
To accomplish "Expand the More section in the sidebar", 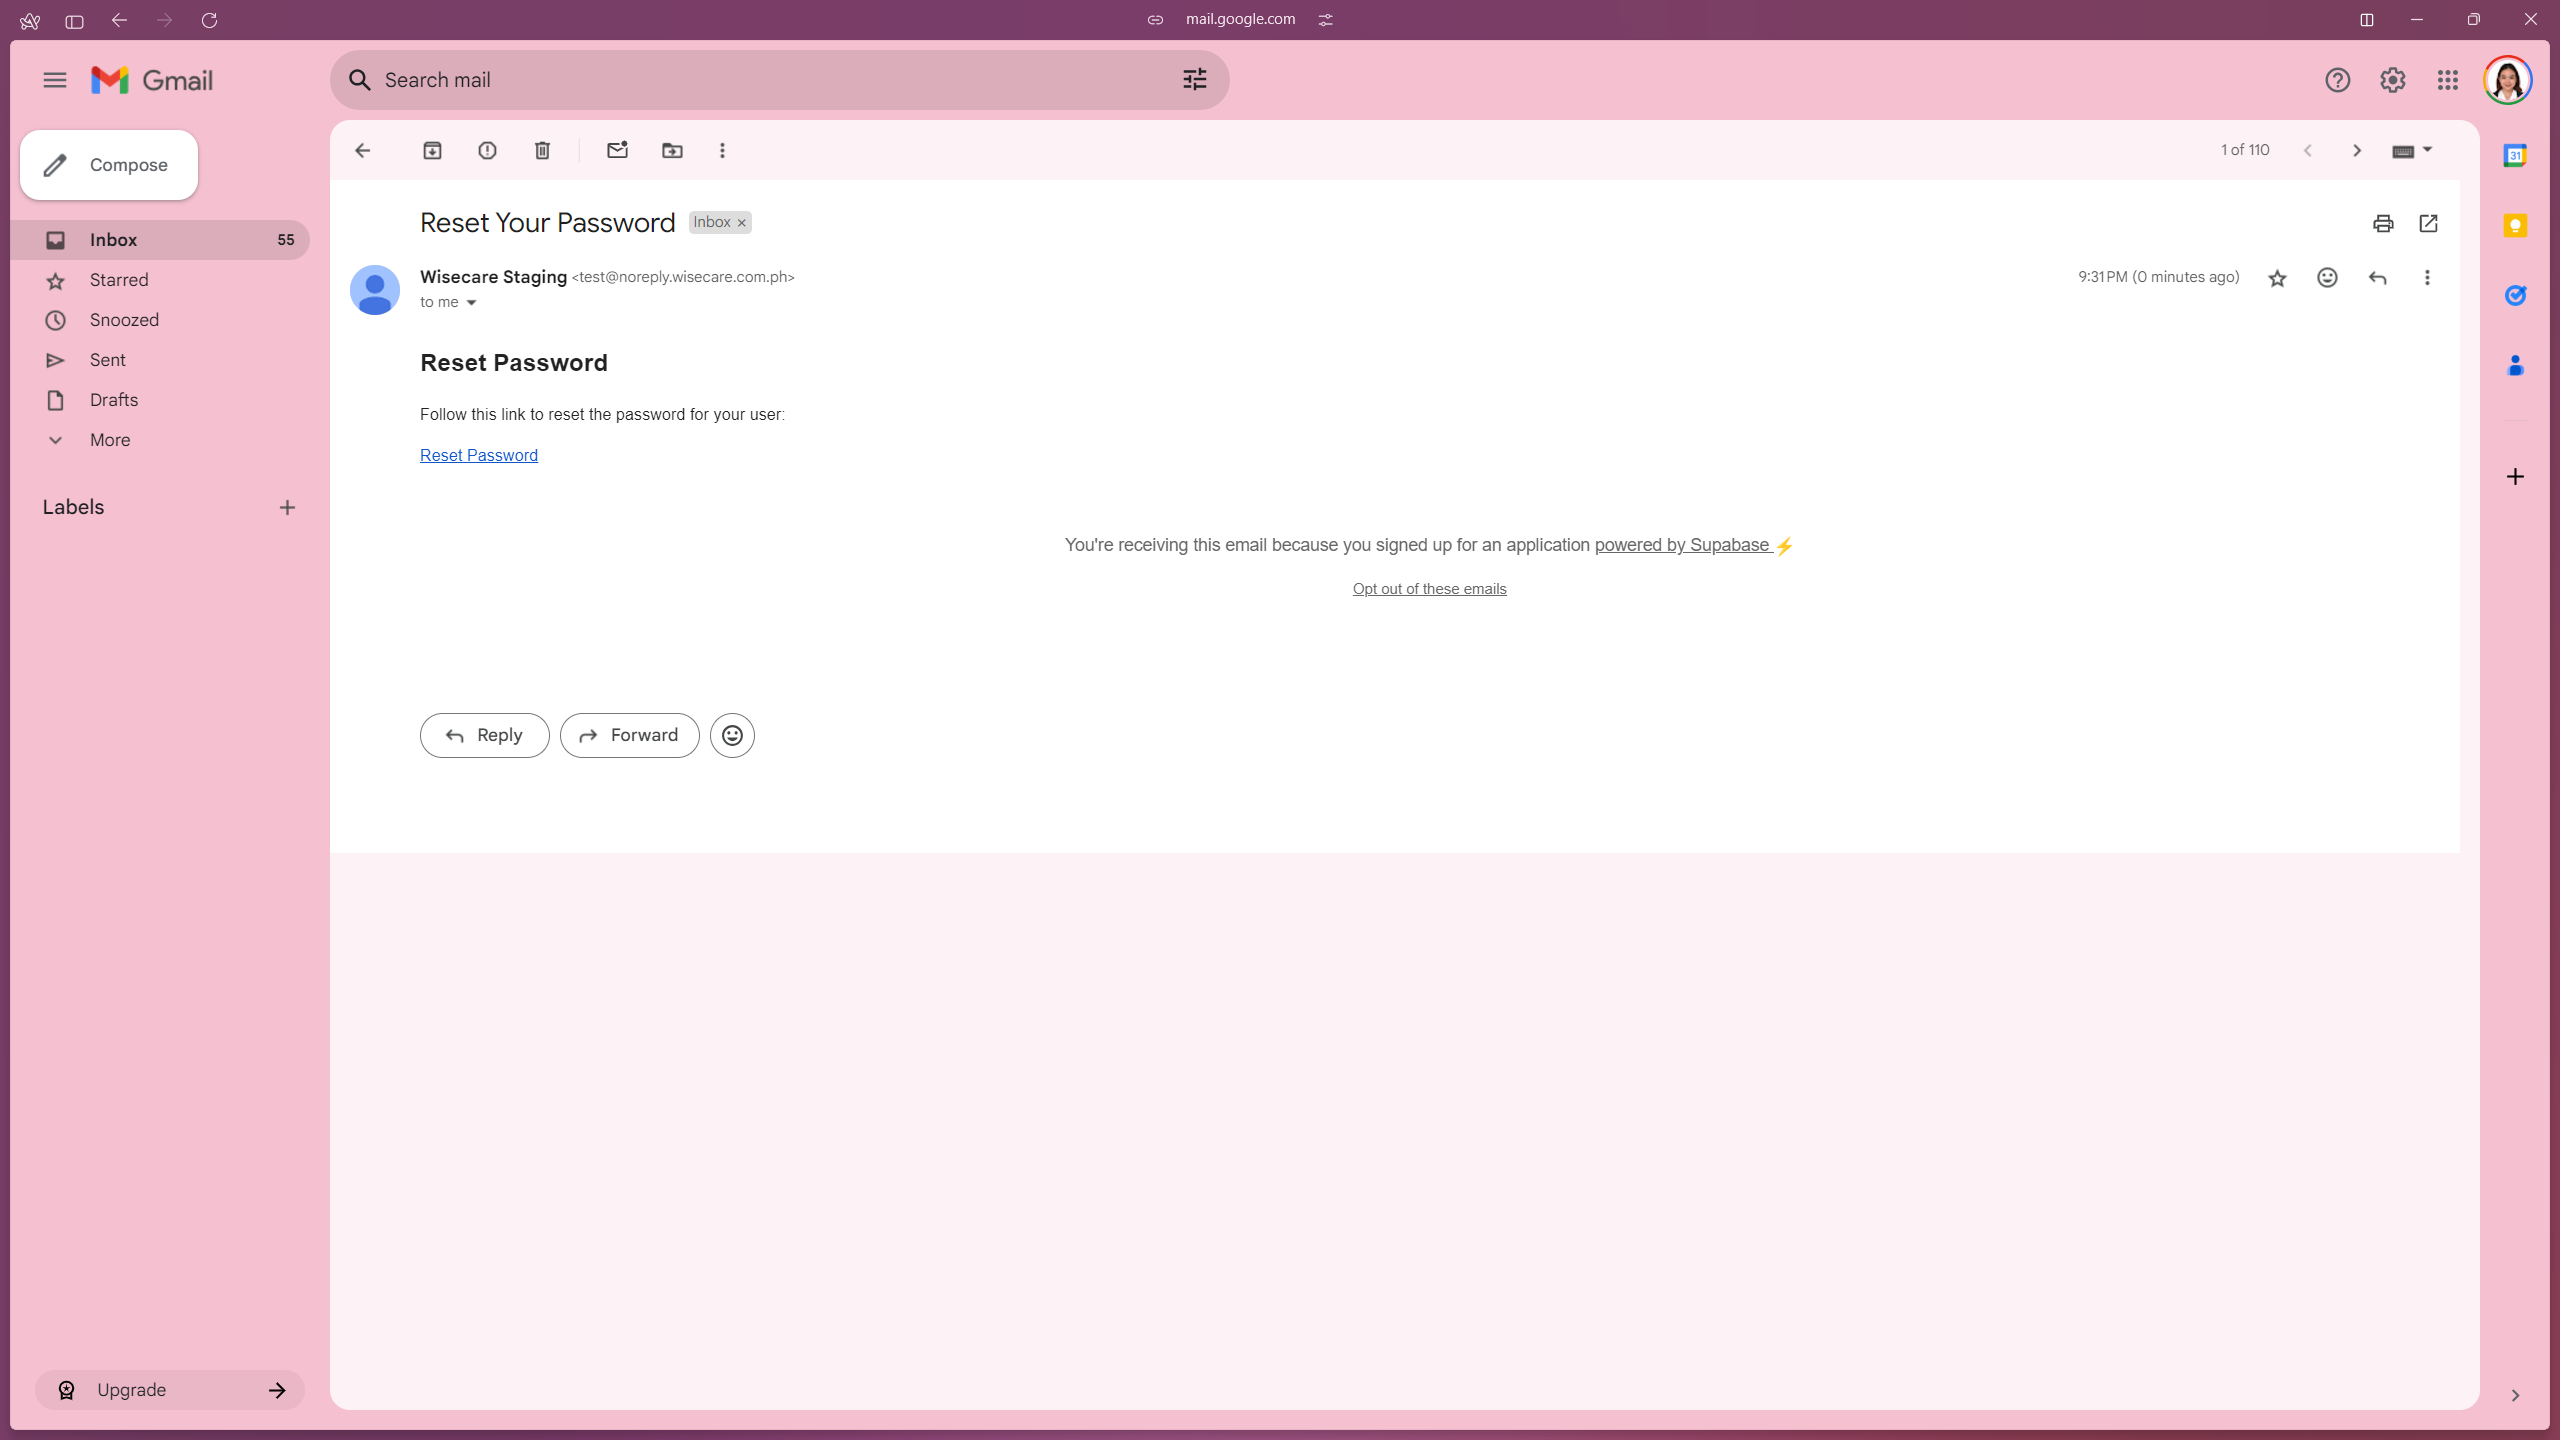I will (110, 440).
